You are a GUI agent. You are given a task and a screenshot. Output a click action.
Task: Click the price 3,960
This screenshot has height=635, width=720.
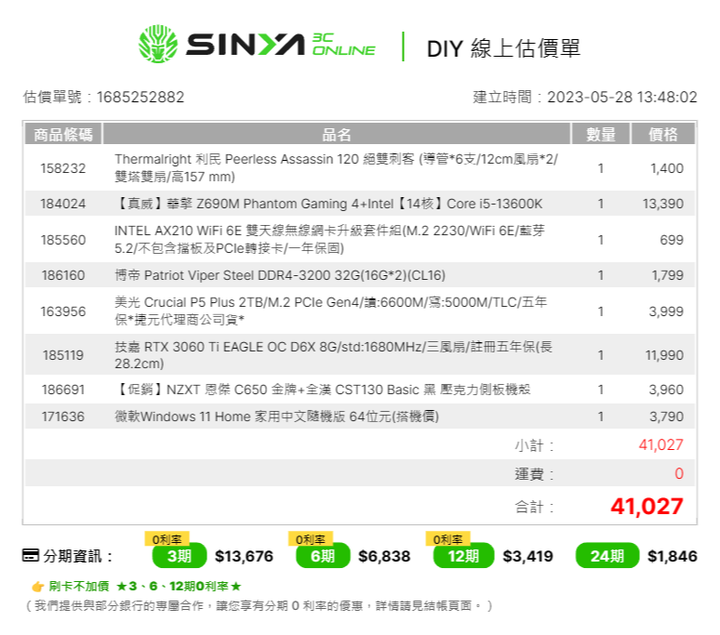click(666, 389)
